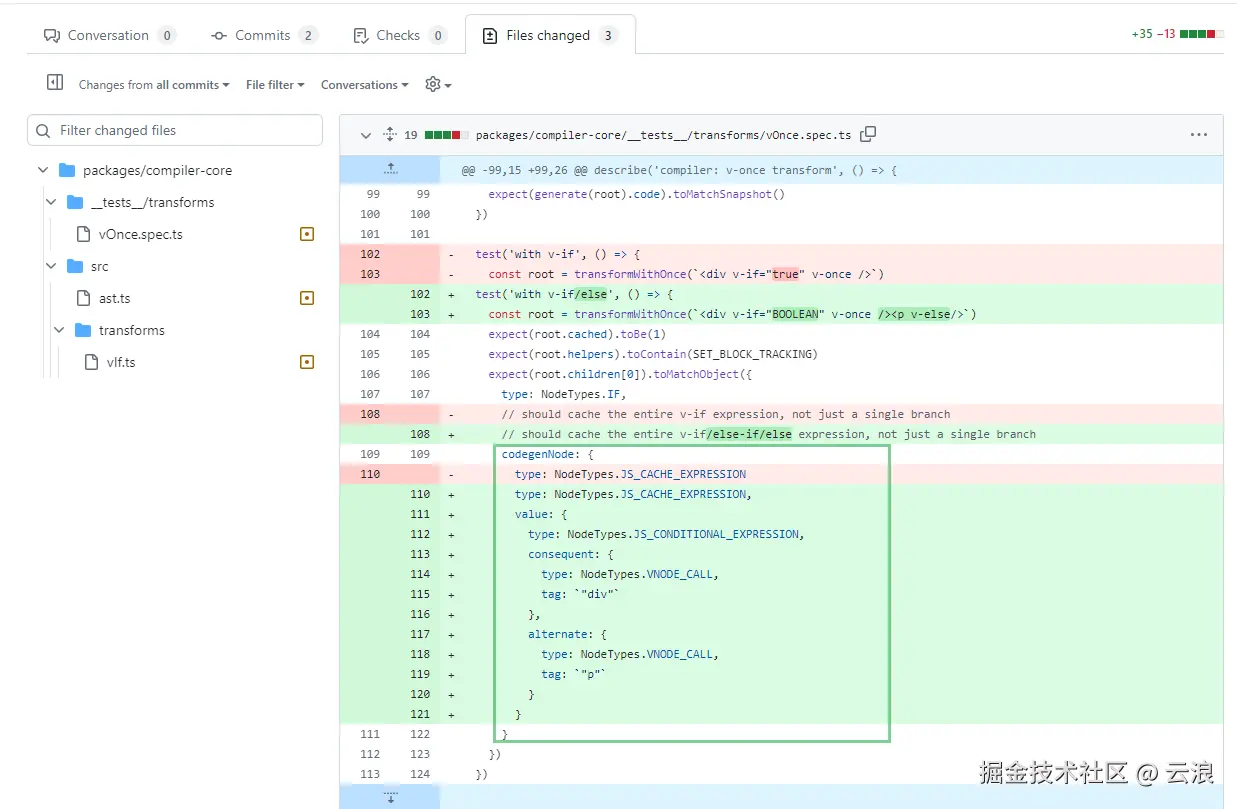
Task: Collapse the transforms folder in tree
Action: 59,330
